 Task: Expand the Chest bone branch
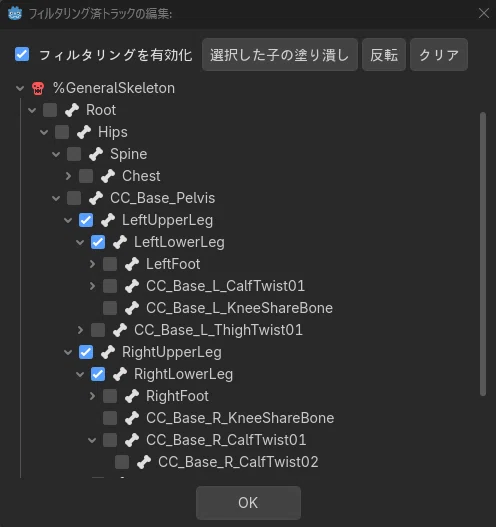pos(68,176)
